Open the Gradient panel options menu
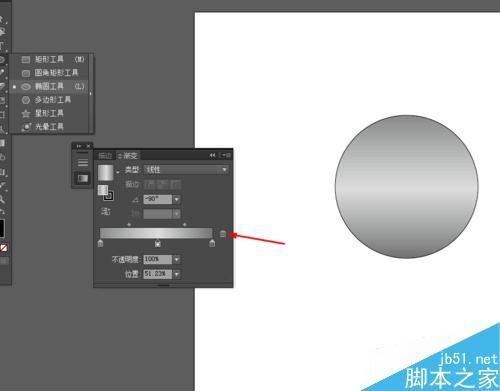Screen dimensions: 500x391 point(226,155)
